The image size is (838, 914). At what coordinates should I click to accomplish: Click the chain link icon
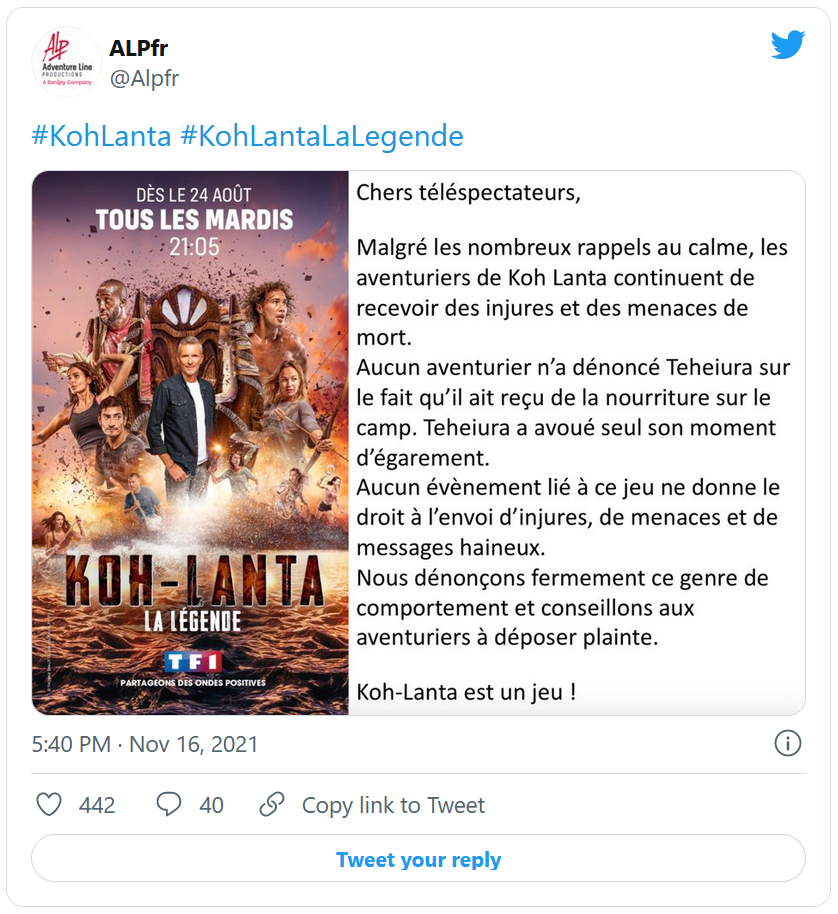(x=272, y=804)
